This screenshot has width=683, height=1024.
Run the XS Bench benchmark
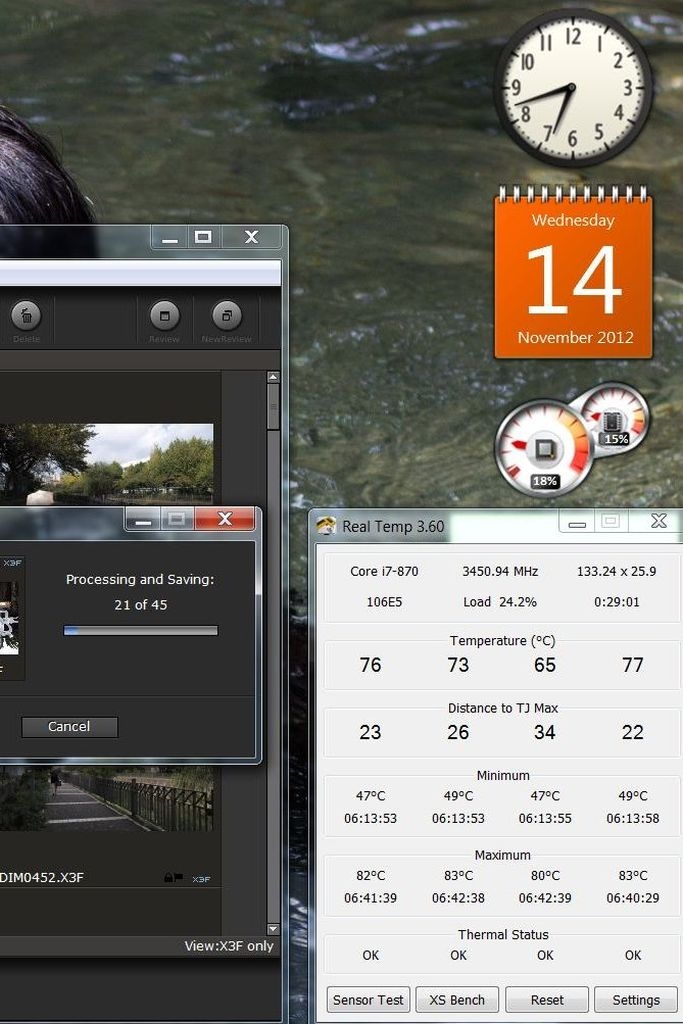(x=457, y=999)
